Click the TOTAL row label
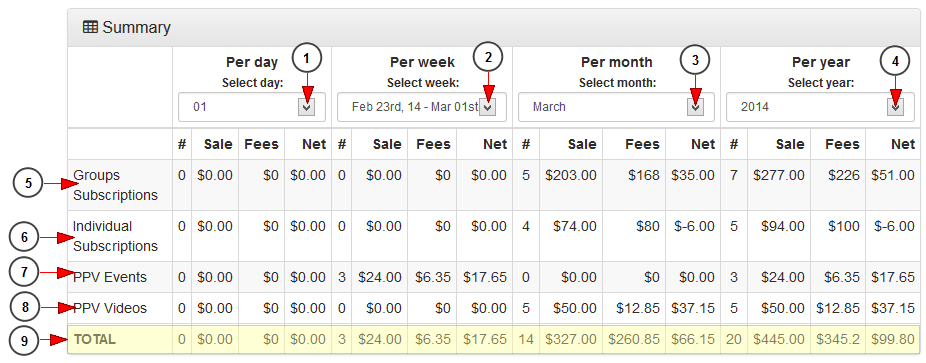This screenshot has height=363, width=926. (94, 339)
